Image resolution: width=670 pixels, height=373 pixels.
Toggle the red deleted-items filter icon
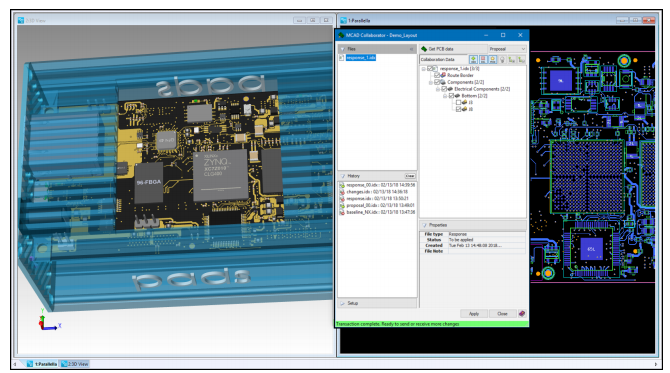point(483,59)
